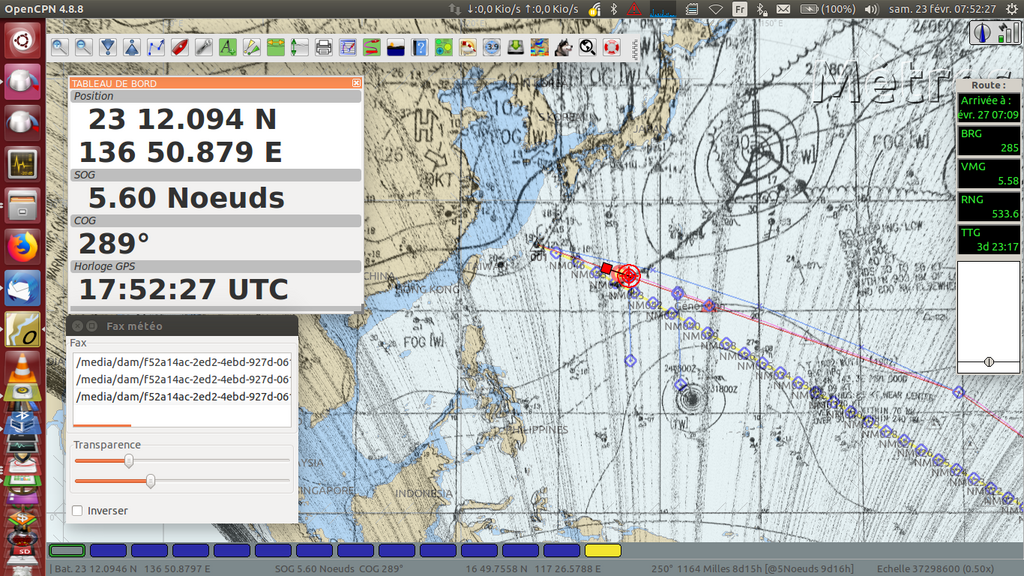Open the print chart function
This screenshot has width=1024, height=576.
pyautogui.click(x=324, y=47)
